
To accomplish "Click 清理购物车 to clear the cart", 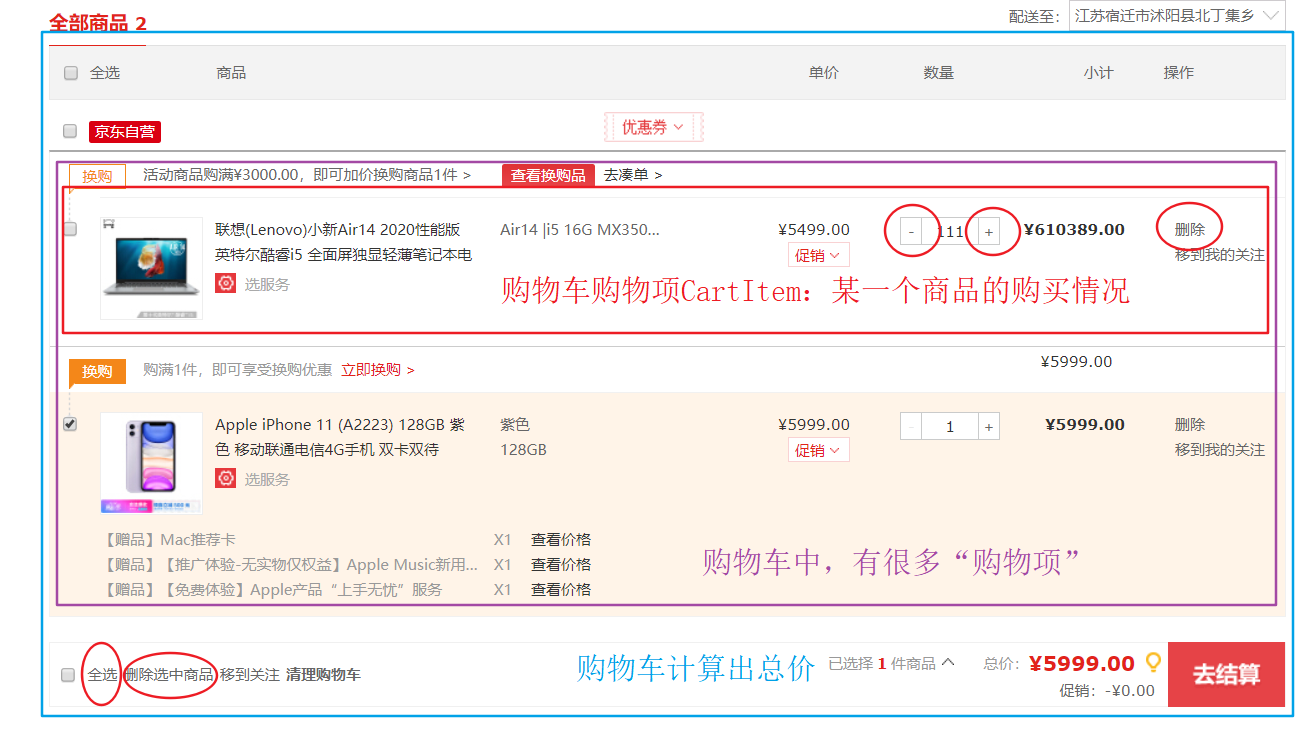I will tap(323, 675).
